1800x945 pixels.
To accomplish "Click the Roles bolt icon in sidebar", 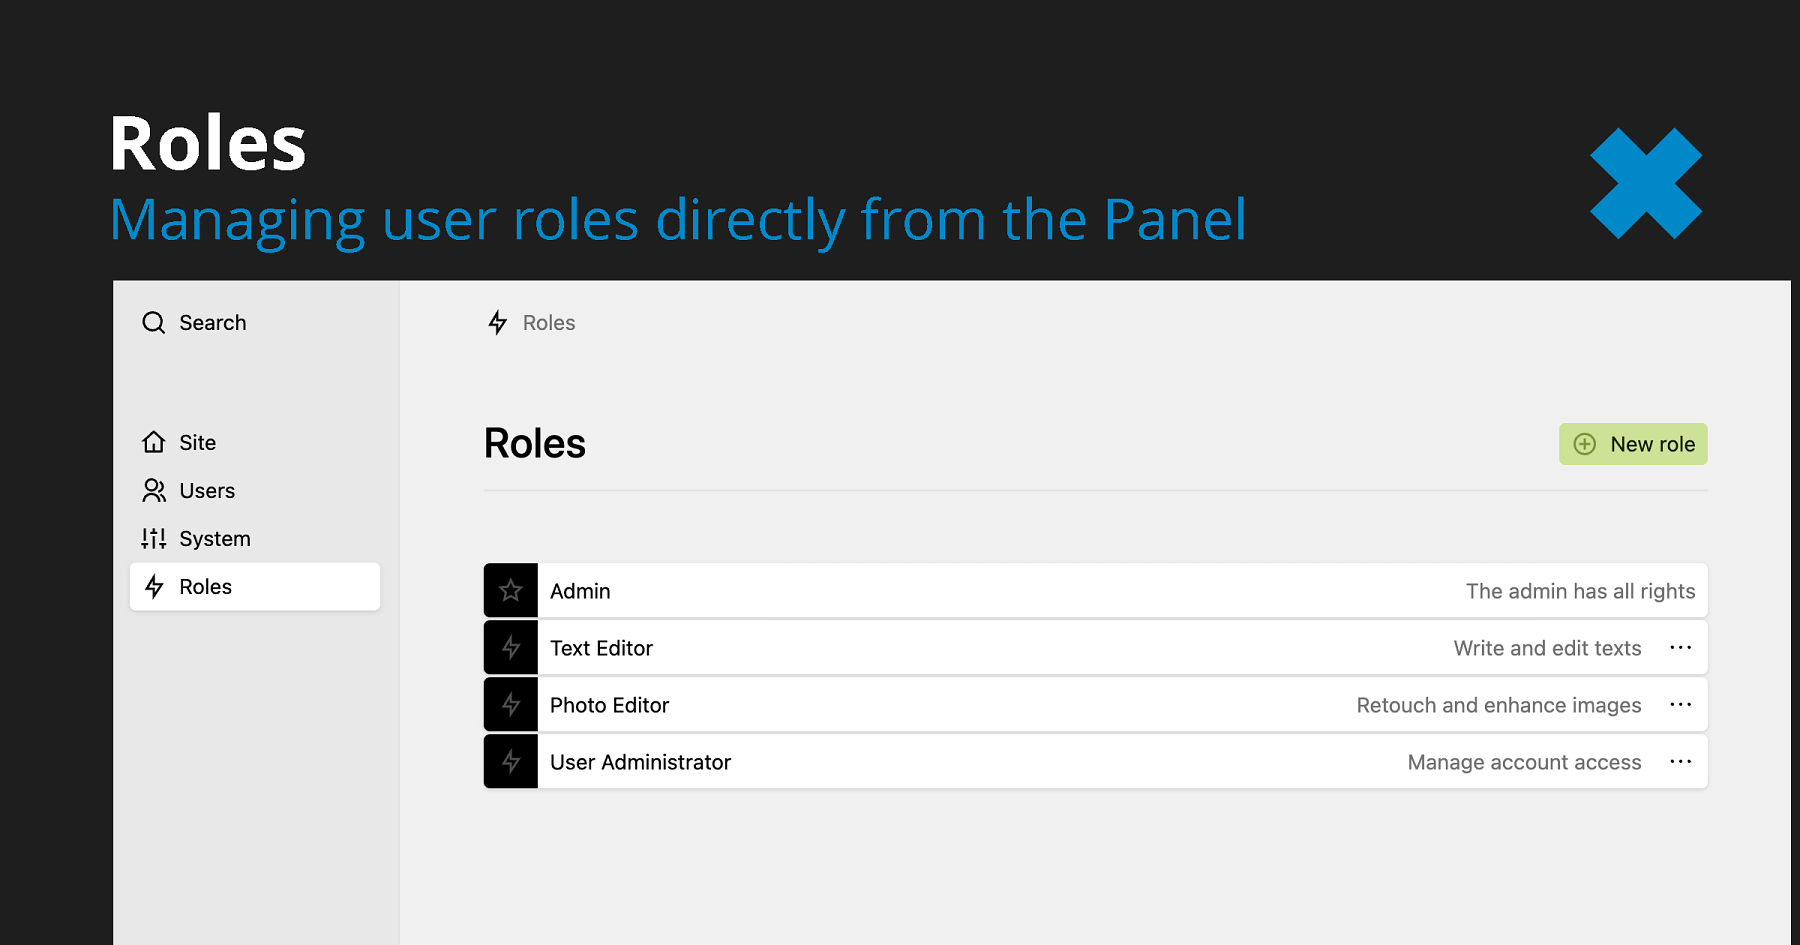I will [154, 586].
